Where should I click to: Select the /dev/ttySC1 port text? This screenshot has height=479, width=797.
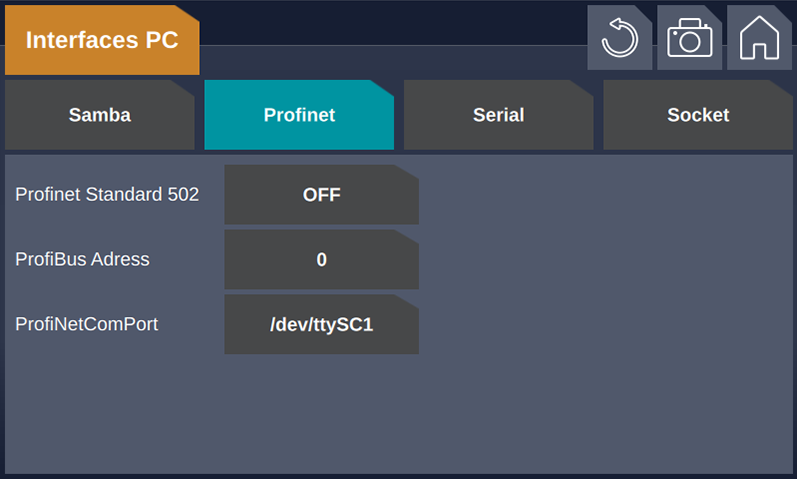[322, 324]
